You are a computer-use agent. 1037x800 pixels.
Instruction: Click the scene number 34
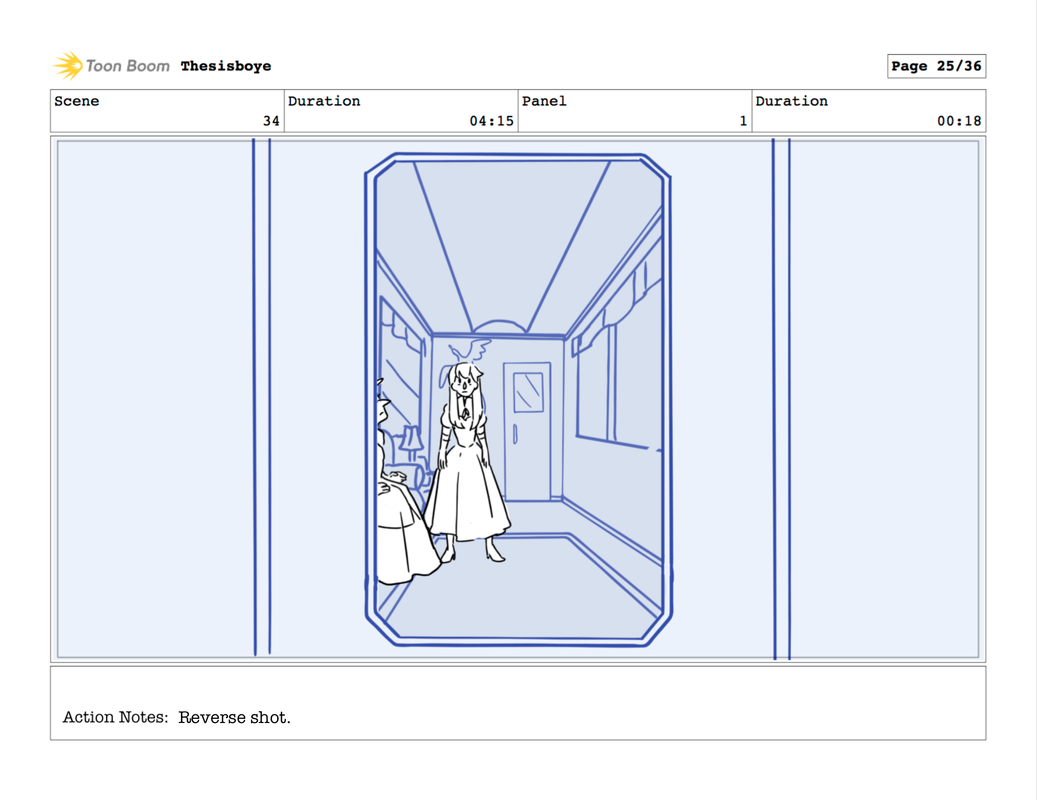(271, 121)
